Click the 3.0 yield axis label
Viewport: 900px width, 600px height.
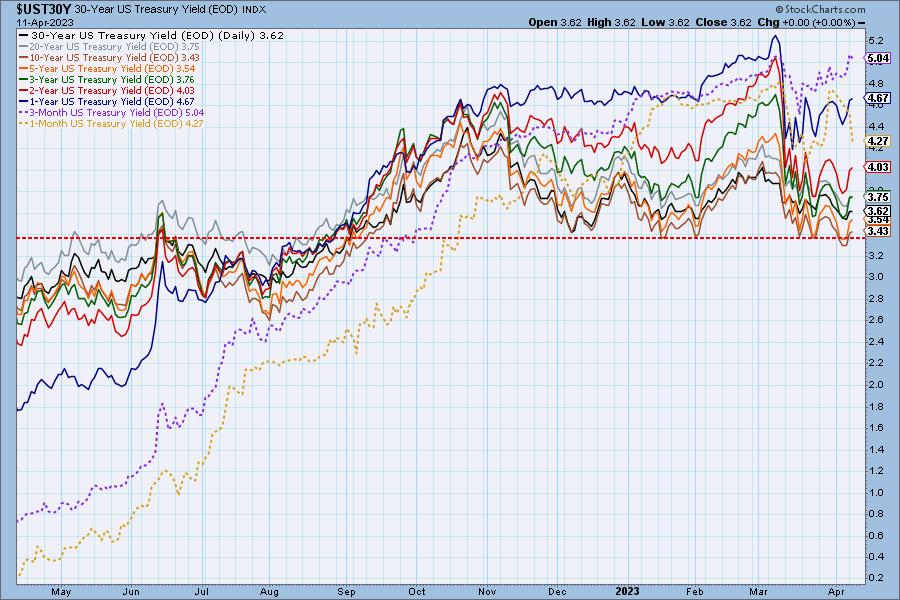pyautogui.click(x=876, y=277)
